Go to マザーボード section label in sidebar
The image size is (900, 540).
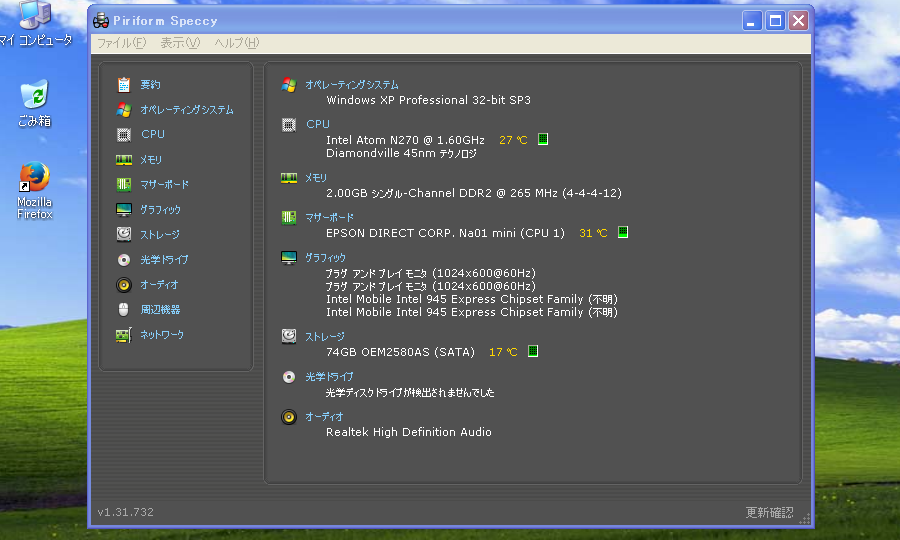coord(165,184)
